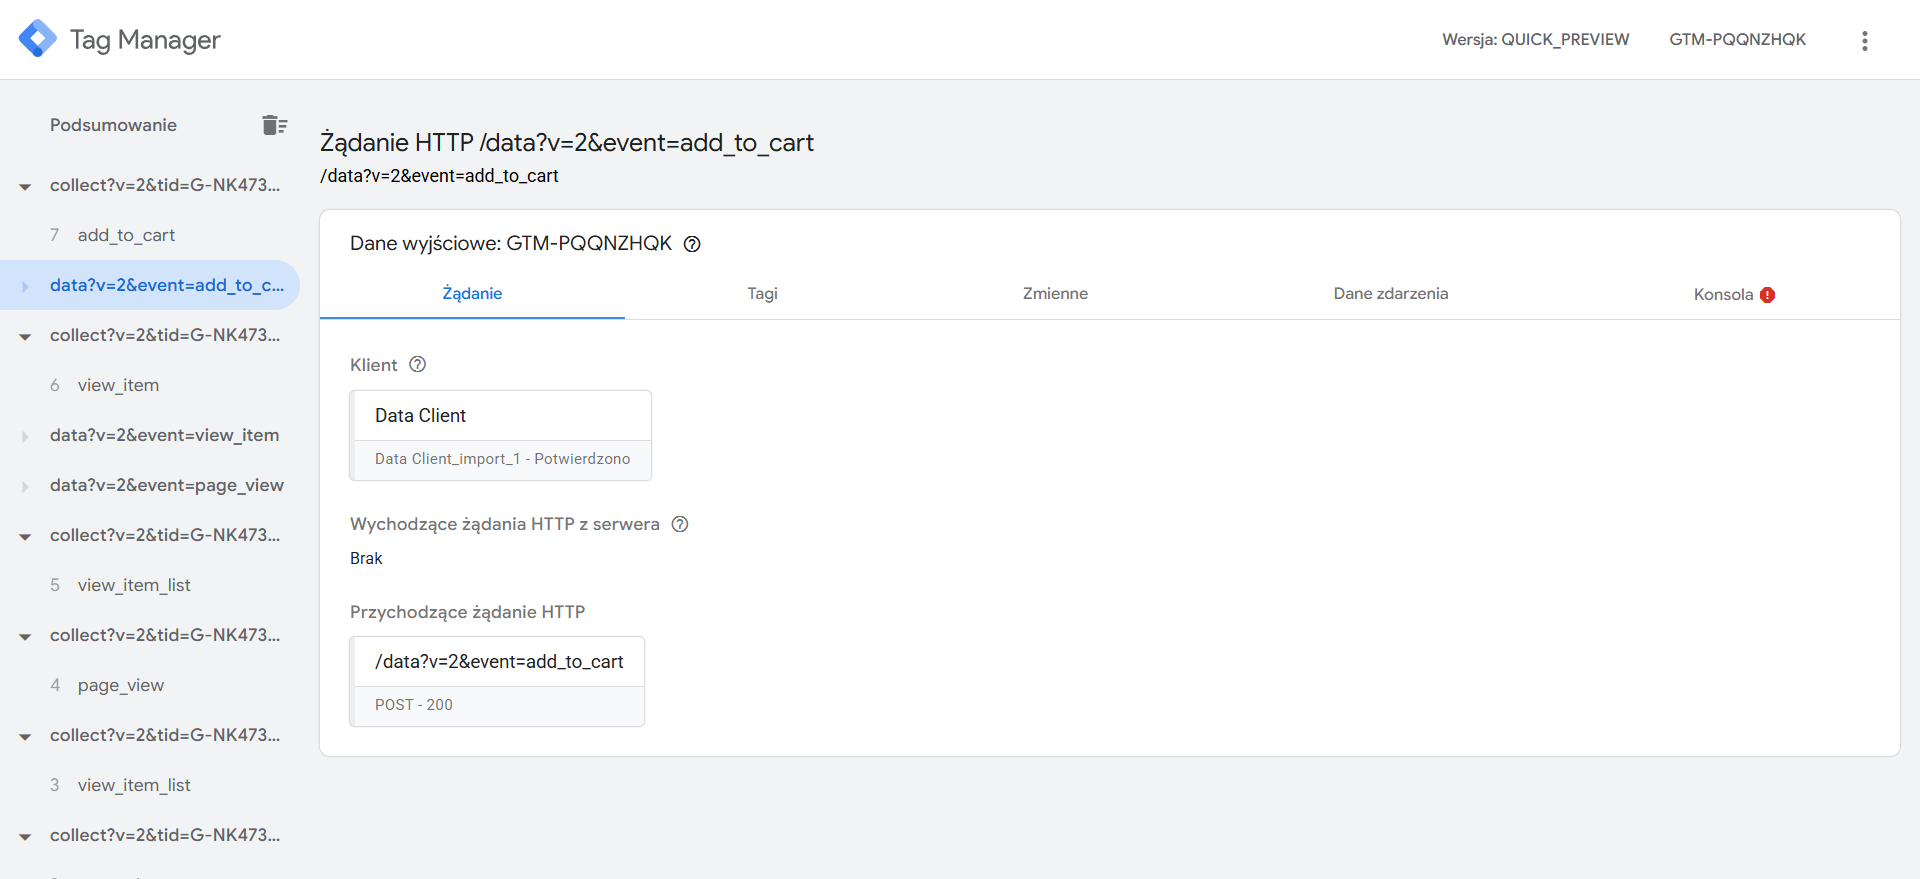The image size is (1920, 879).
Task: Collapse the collect request above view_item
Action: pos(25,336)
